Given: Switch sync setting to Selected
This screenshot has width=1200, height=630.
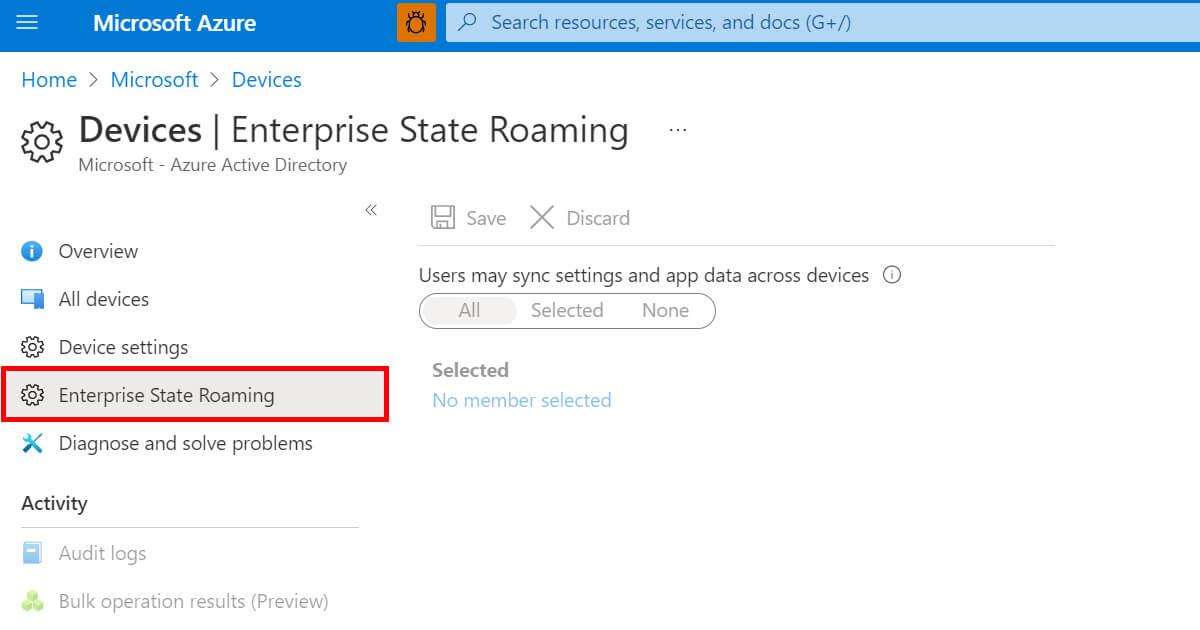Looking at the screenshot, I should click(x=566, y=310).
